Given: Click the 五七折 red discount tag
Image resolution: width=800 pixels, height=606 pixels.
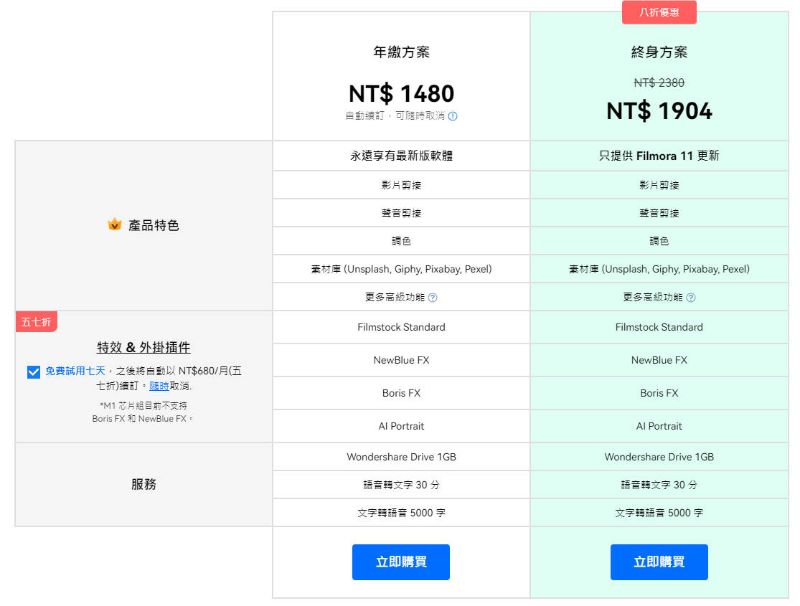Looking at the screenshot, I should pyautogui.click(x=36, y=321).
